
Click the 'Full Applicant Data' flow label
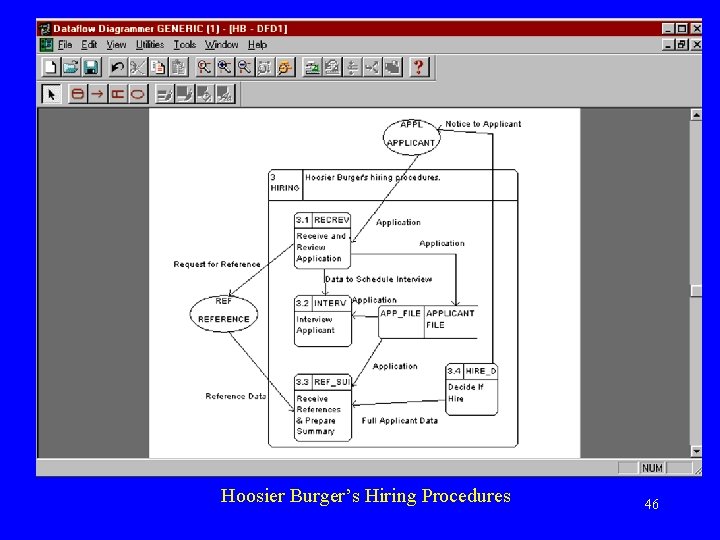coord(399,421)
